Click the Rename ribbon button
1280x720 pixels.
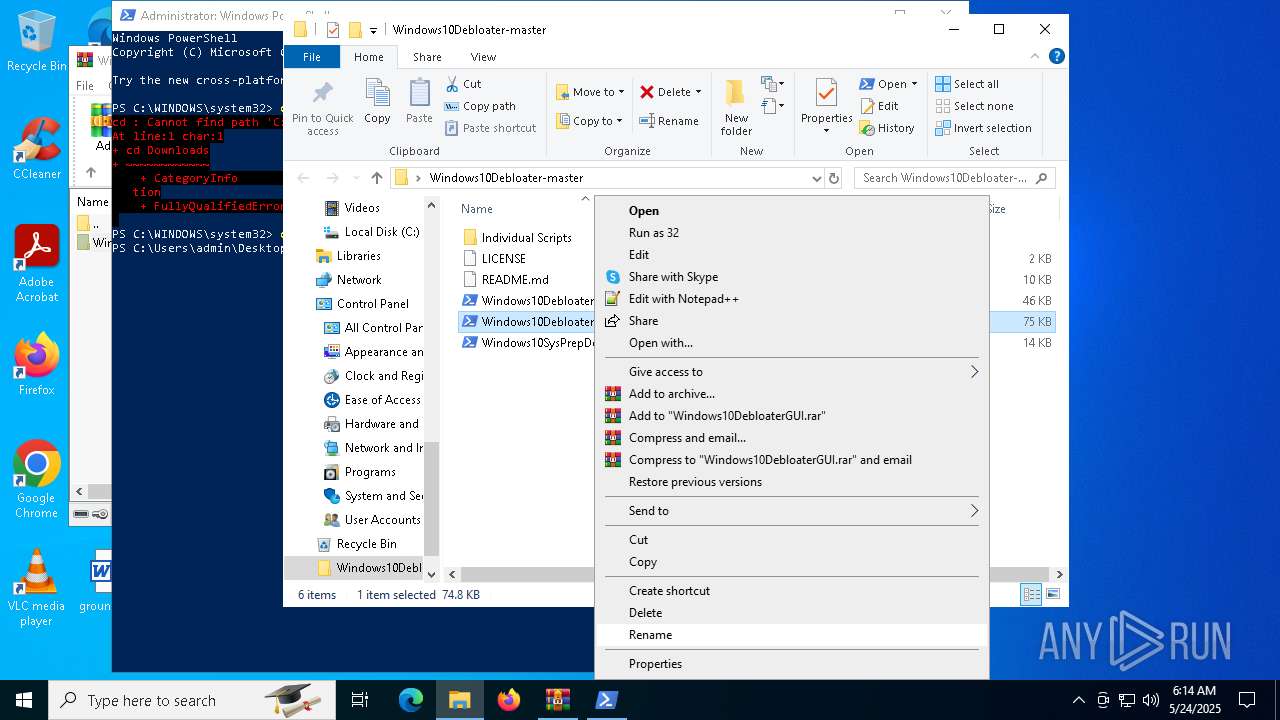(x=669, y=121)
